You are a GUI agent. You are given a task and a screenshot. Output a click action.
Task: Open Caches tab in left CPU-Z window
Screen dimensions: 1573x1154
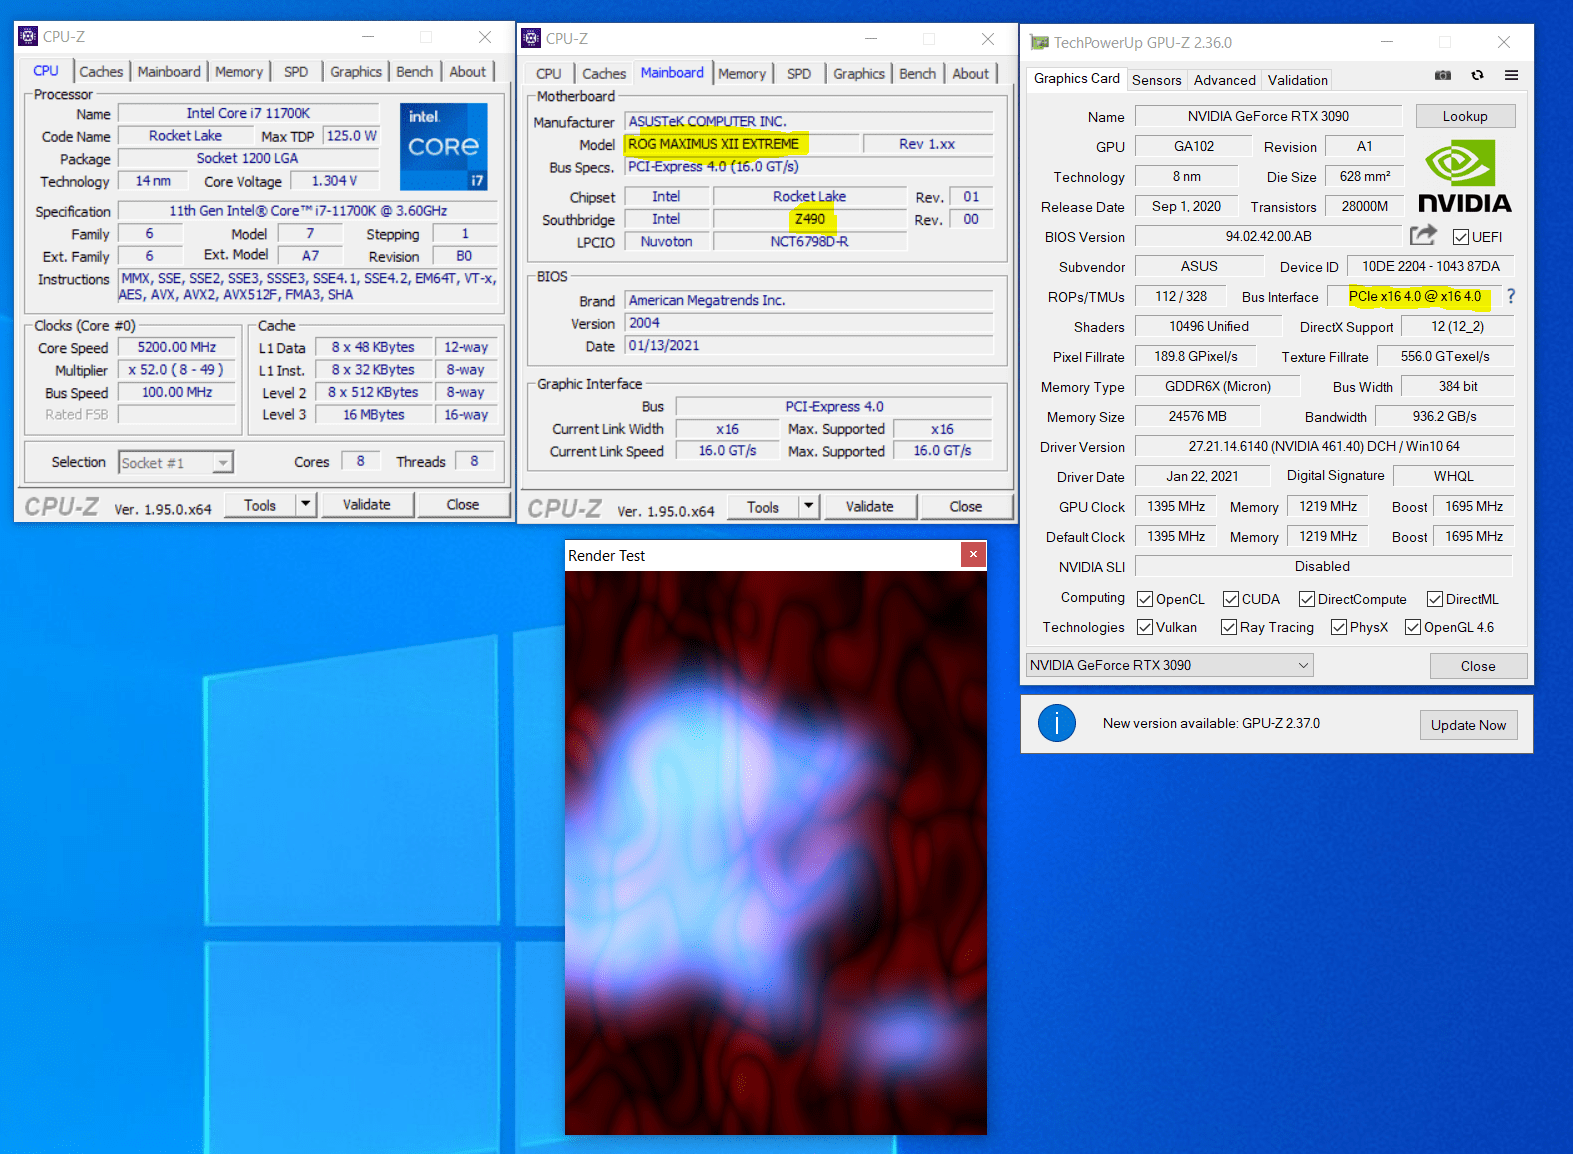click(x=101, y=72)
